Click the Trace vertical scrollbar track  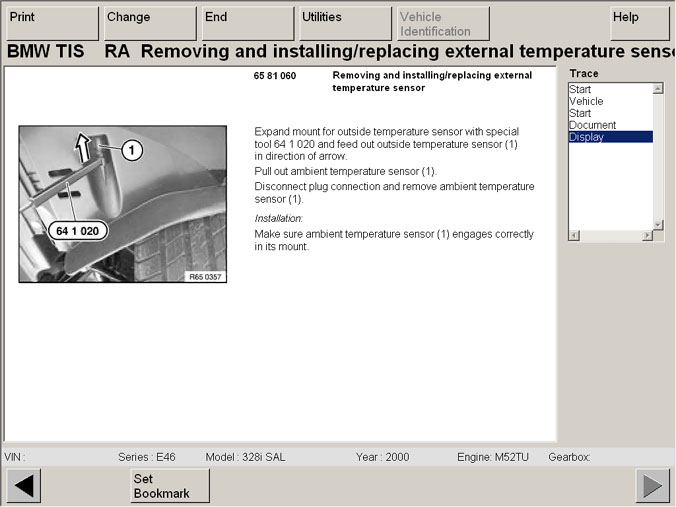[658, 156]
